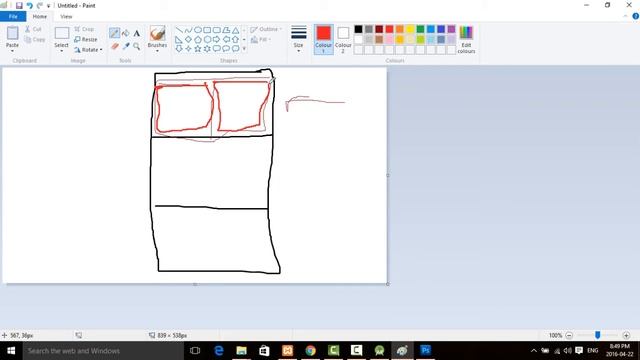Viewport: 640px width, 360px height.
Task: Choose the Pentagon shape
Action: pos(198,40)
